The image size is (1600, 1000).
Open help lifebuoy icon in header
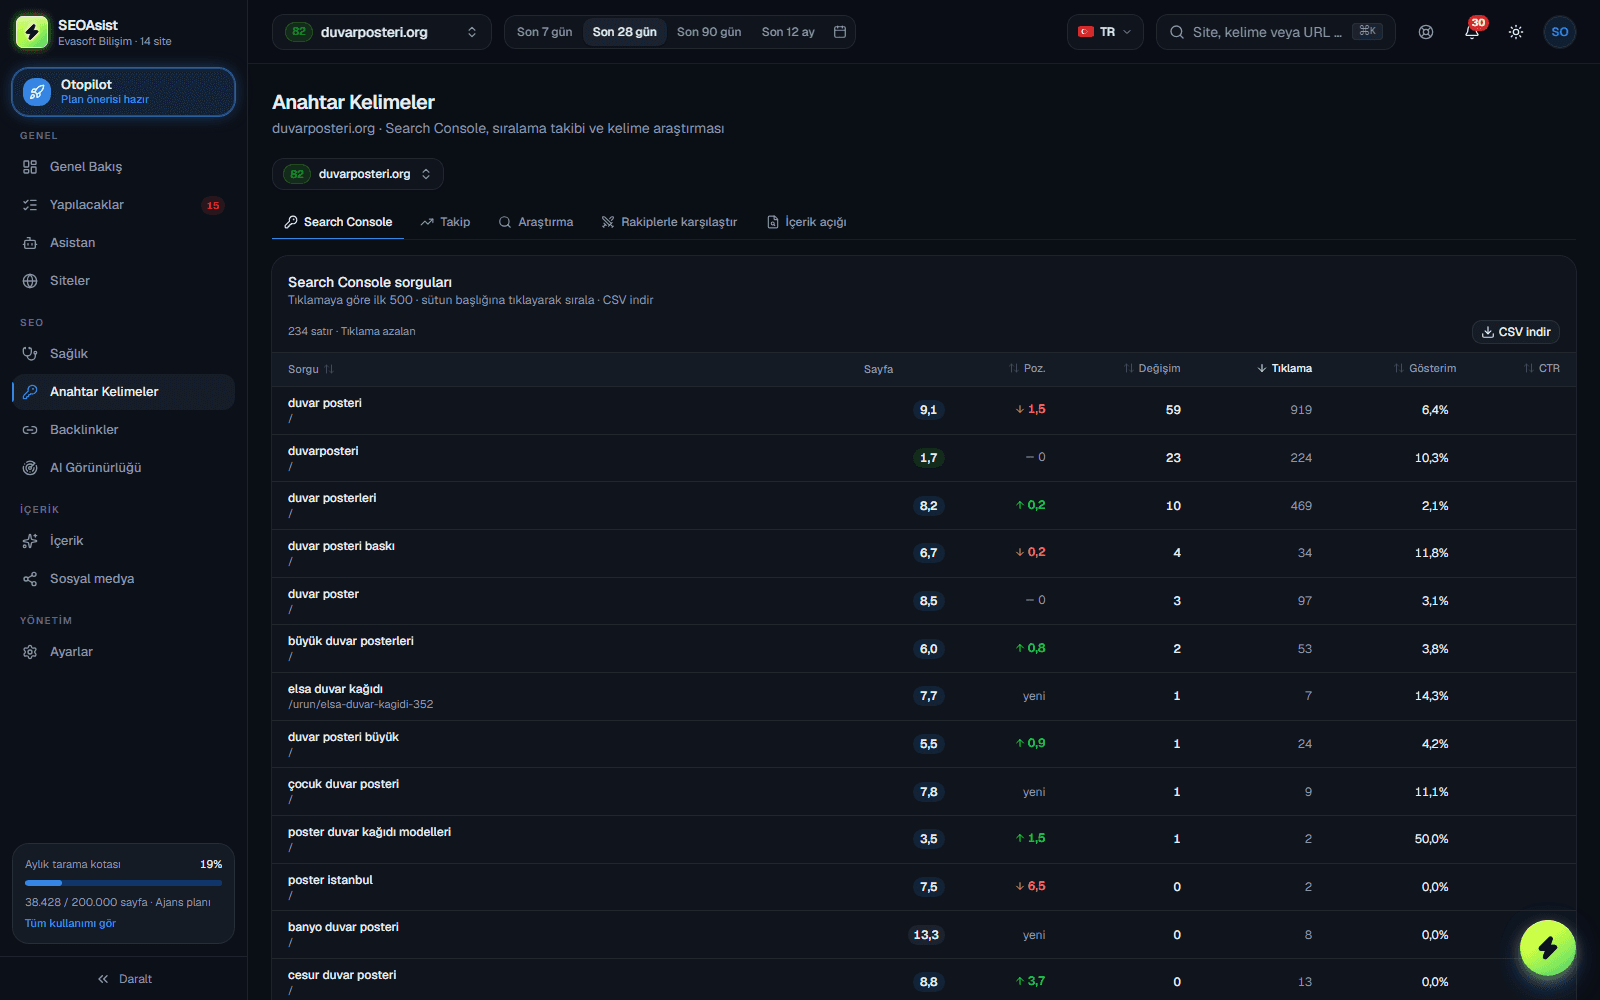[1426, 32]
